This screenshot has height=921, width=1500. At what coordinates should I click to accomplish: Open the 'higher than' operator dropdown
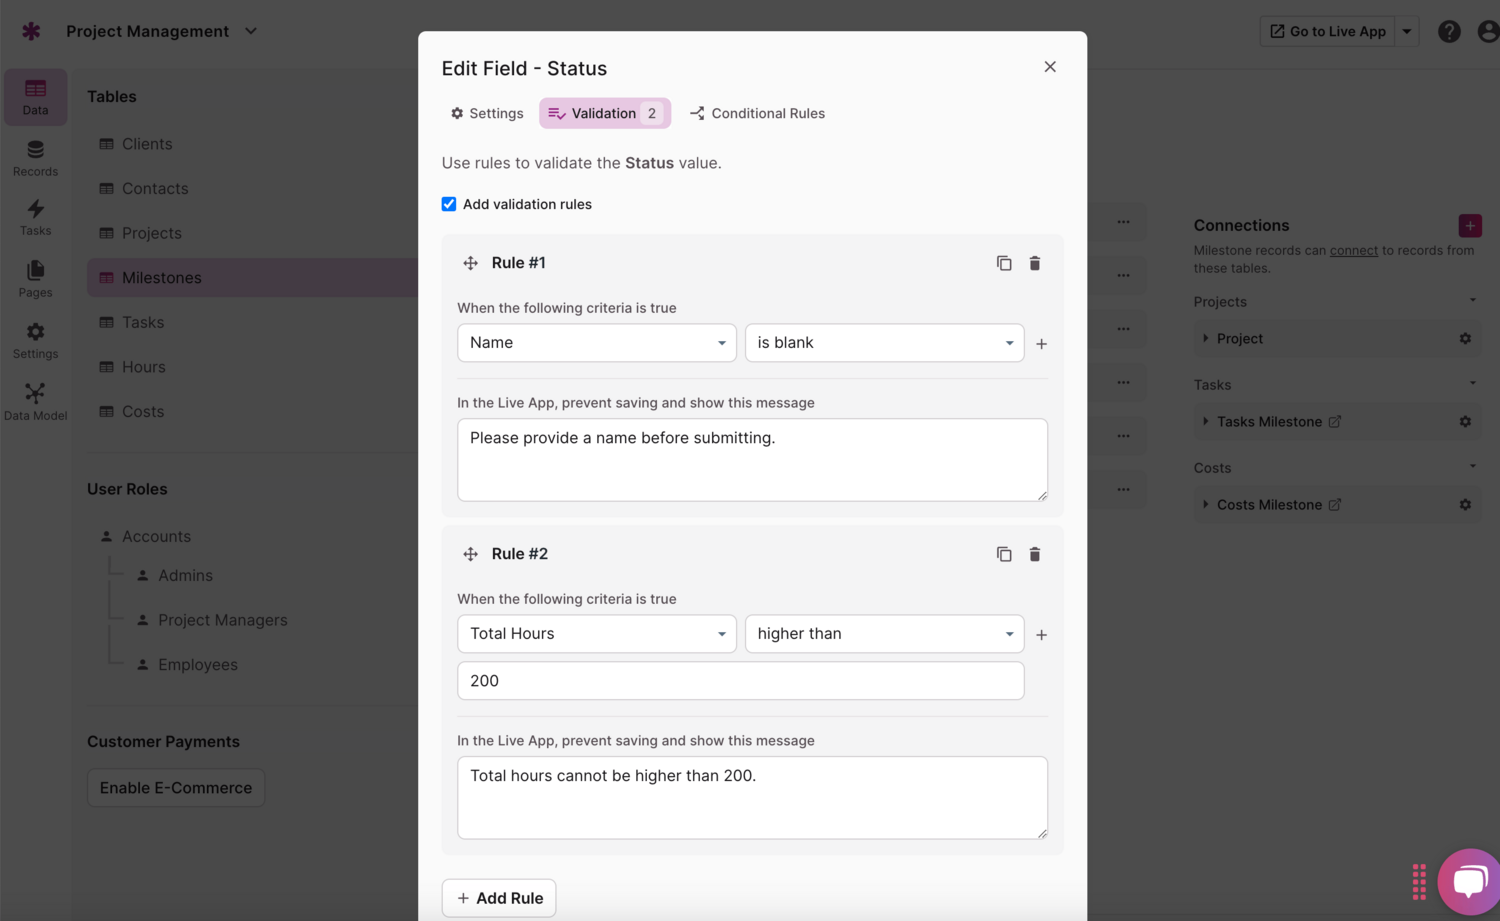coord(884,634)
